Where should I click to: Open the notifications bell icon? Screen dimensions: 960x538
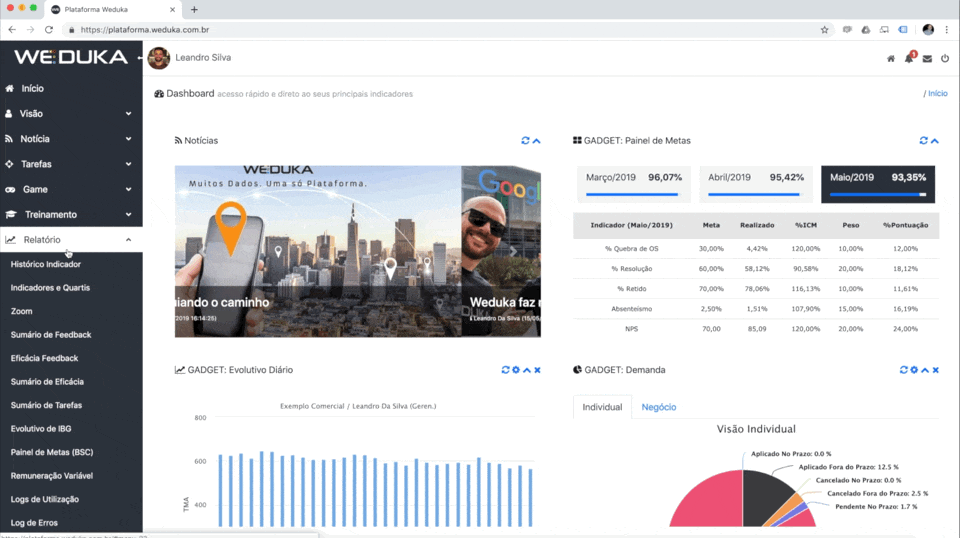click(x=909, y=58)
